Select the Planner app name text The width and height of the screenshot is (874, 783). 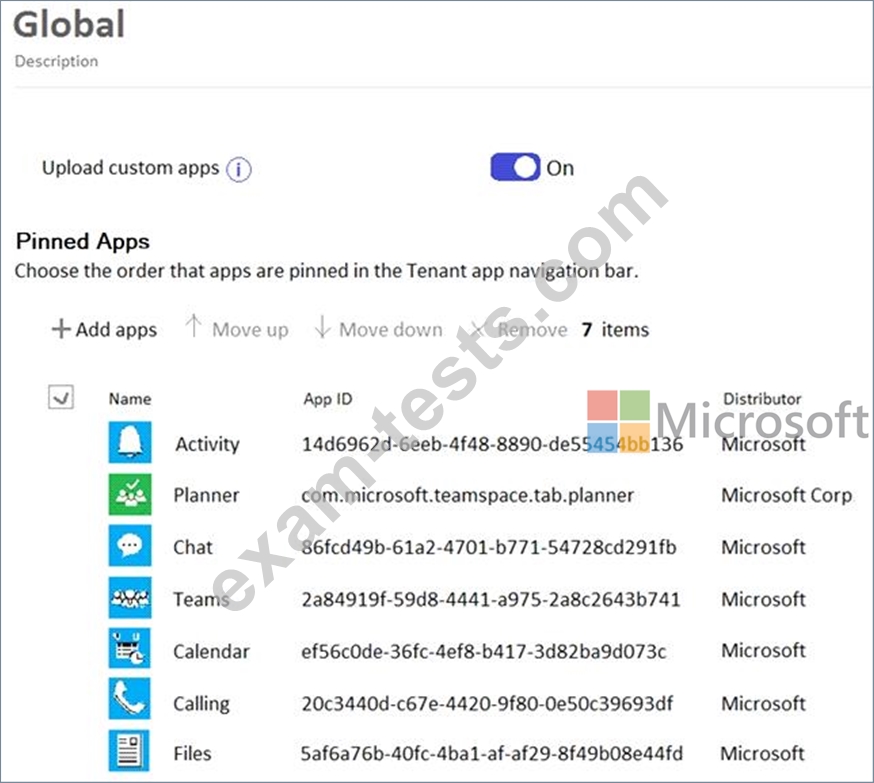point(206,495)
